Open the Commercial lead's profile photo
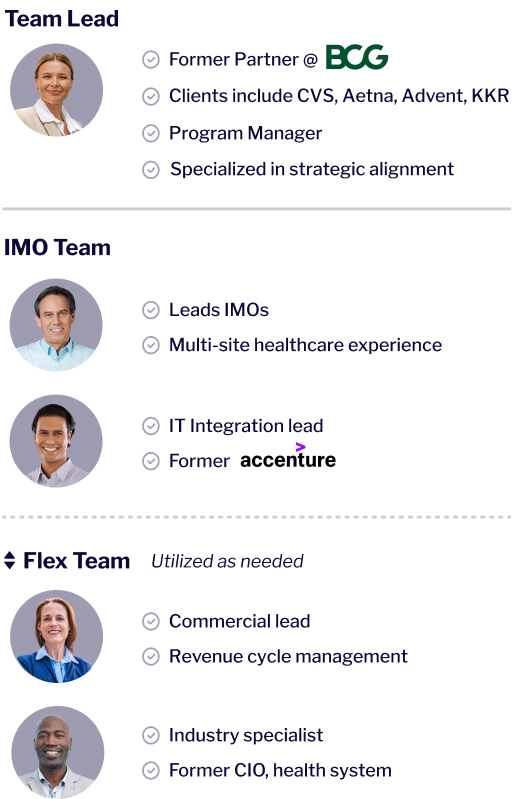Image resolution: width=512 pixels, height=799 pixels. pyautogui.click(x=57, y=636)
